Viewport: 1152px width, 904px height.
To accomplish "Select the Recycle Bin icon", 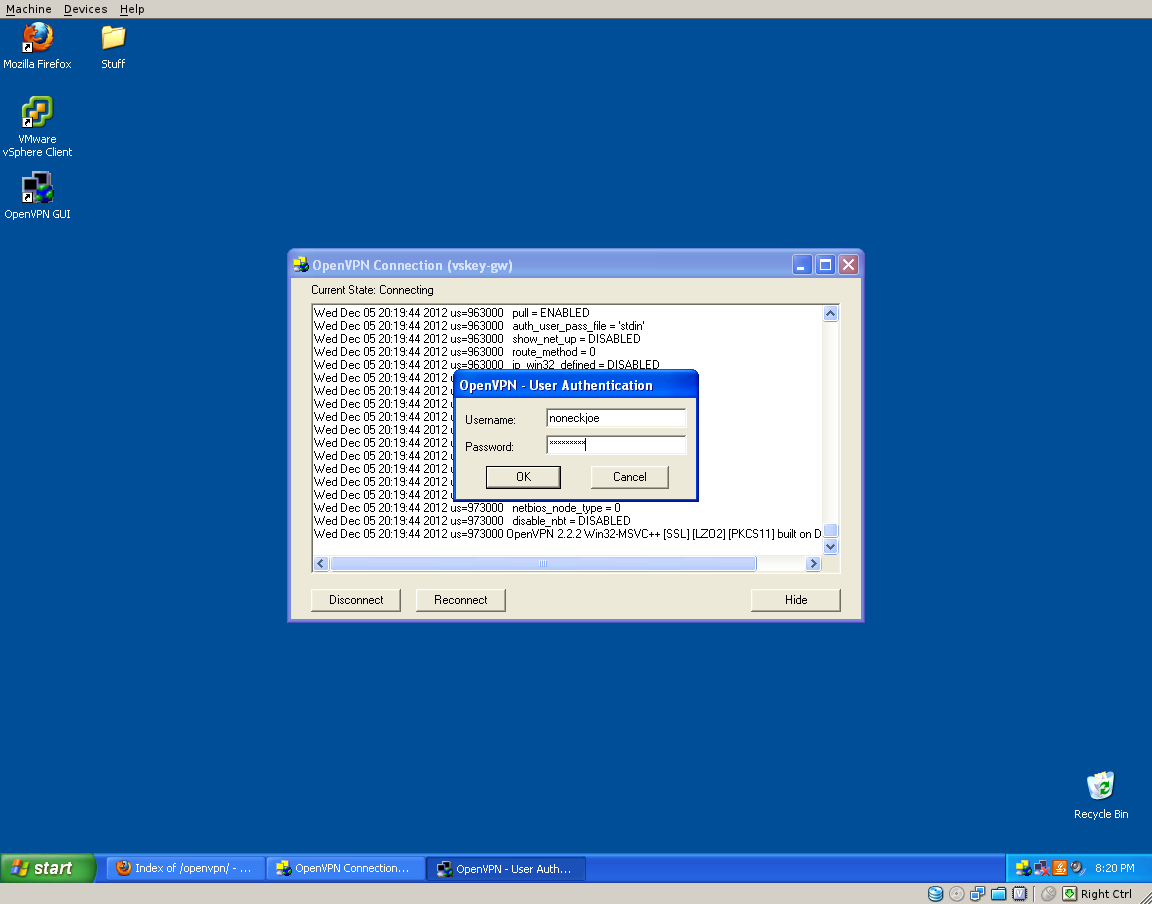I will tap(1101, 795).
